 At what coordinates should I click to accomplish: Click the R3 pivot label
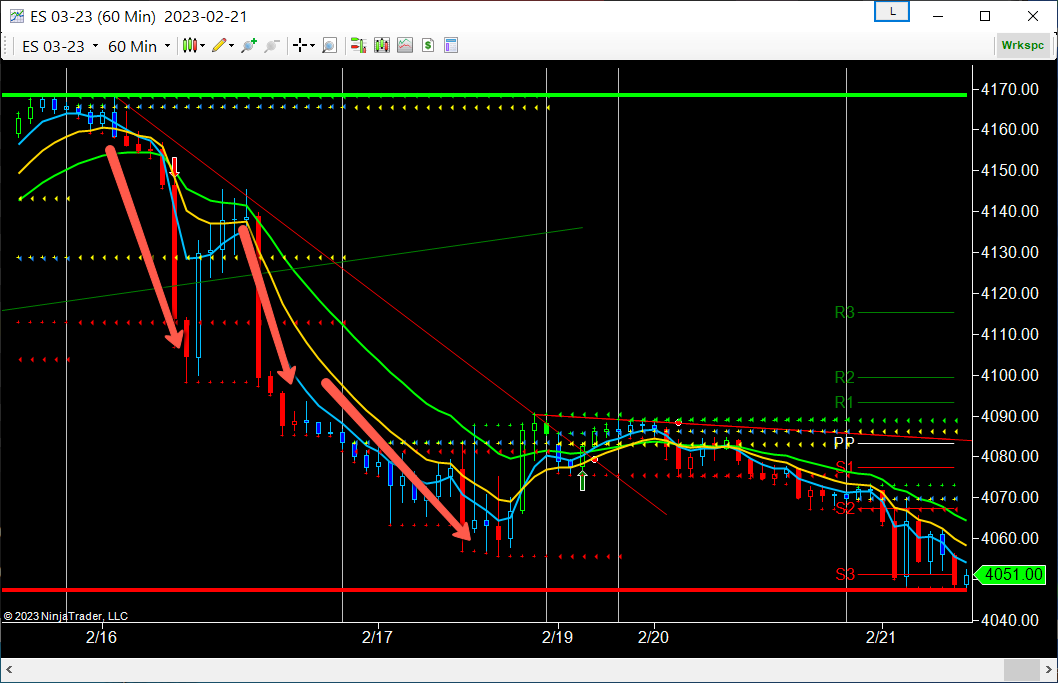844,312
